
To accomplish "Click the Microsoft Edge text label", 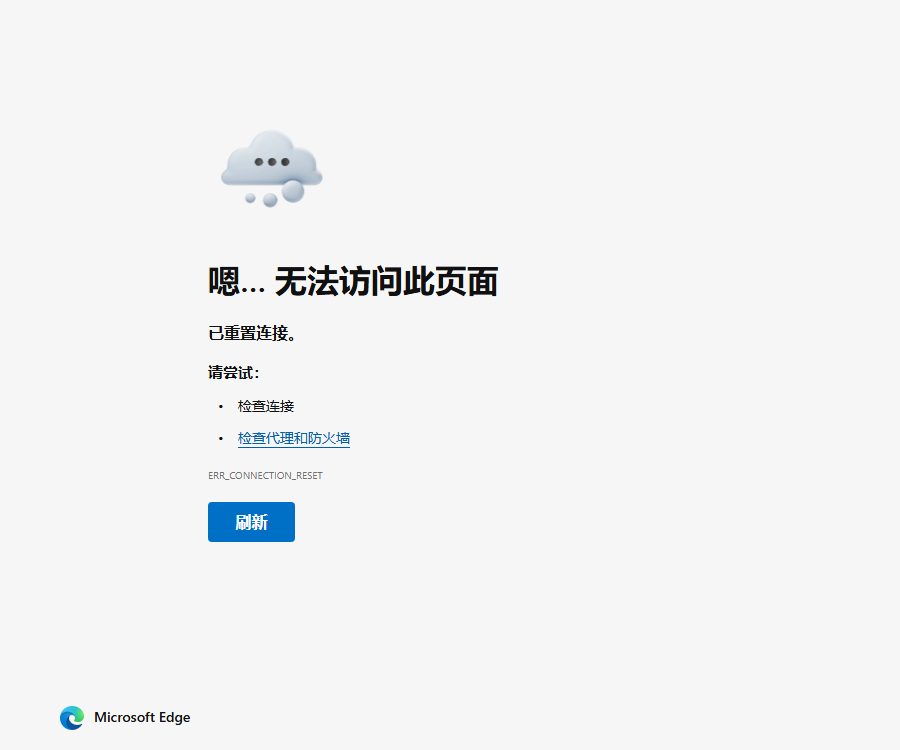I will tap(142, 717).
